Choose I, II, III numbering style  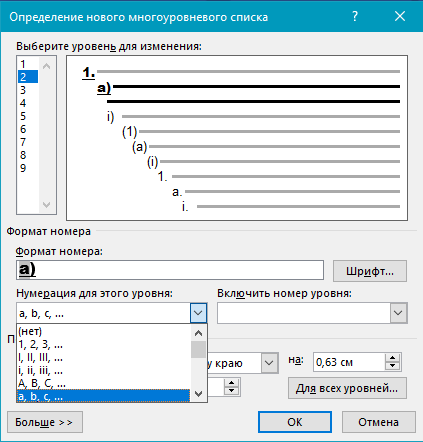103,357
